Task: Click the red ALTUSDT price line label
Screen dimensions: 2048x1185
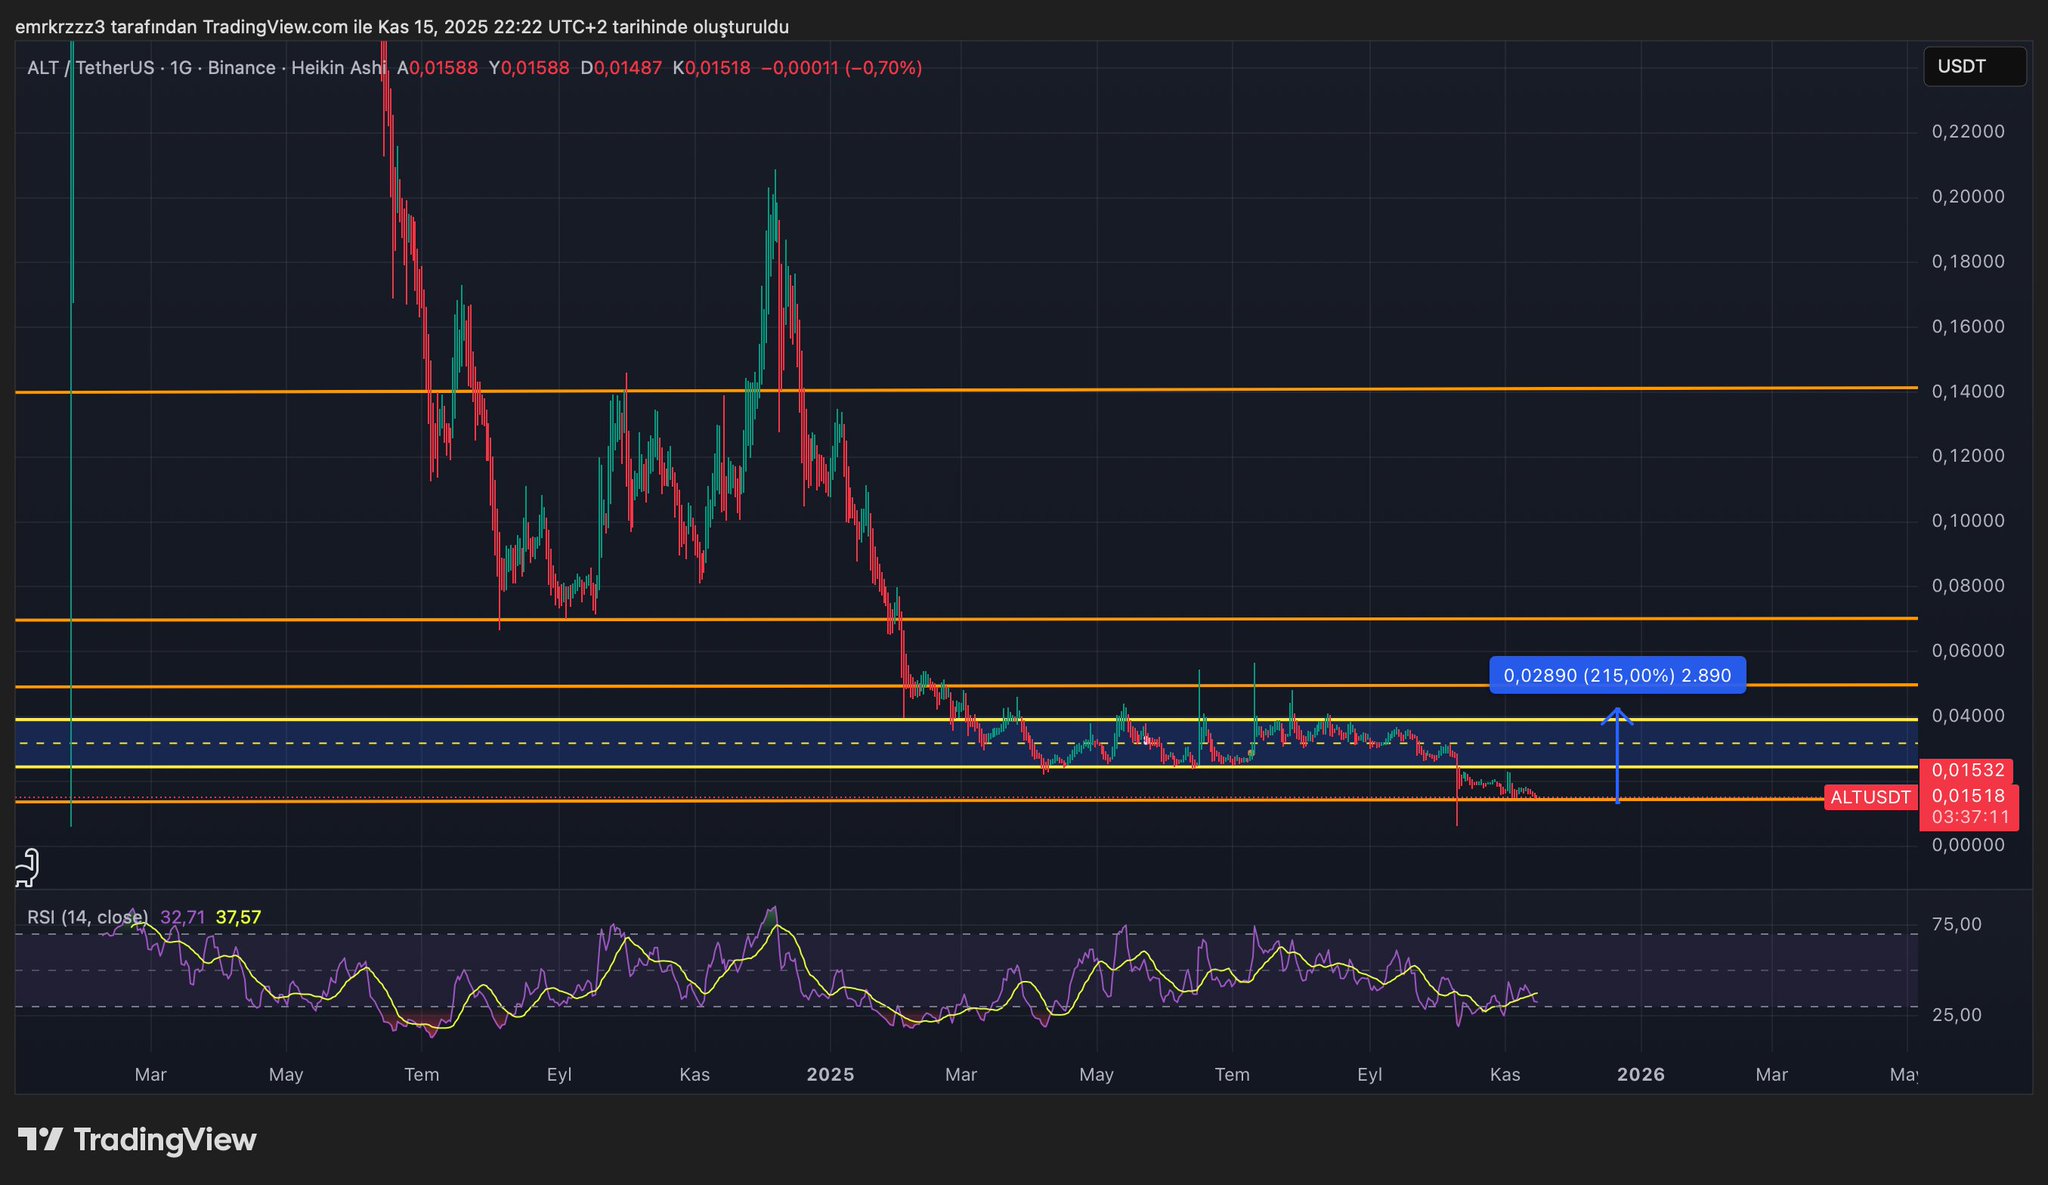Action: (1869, 797)
